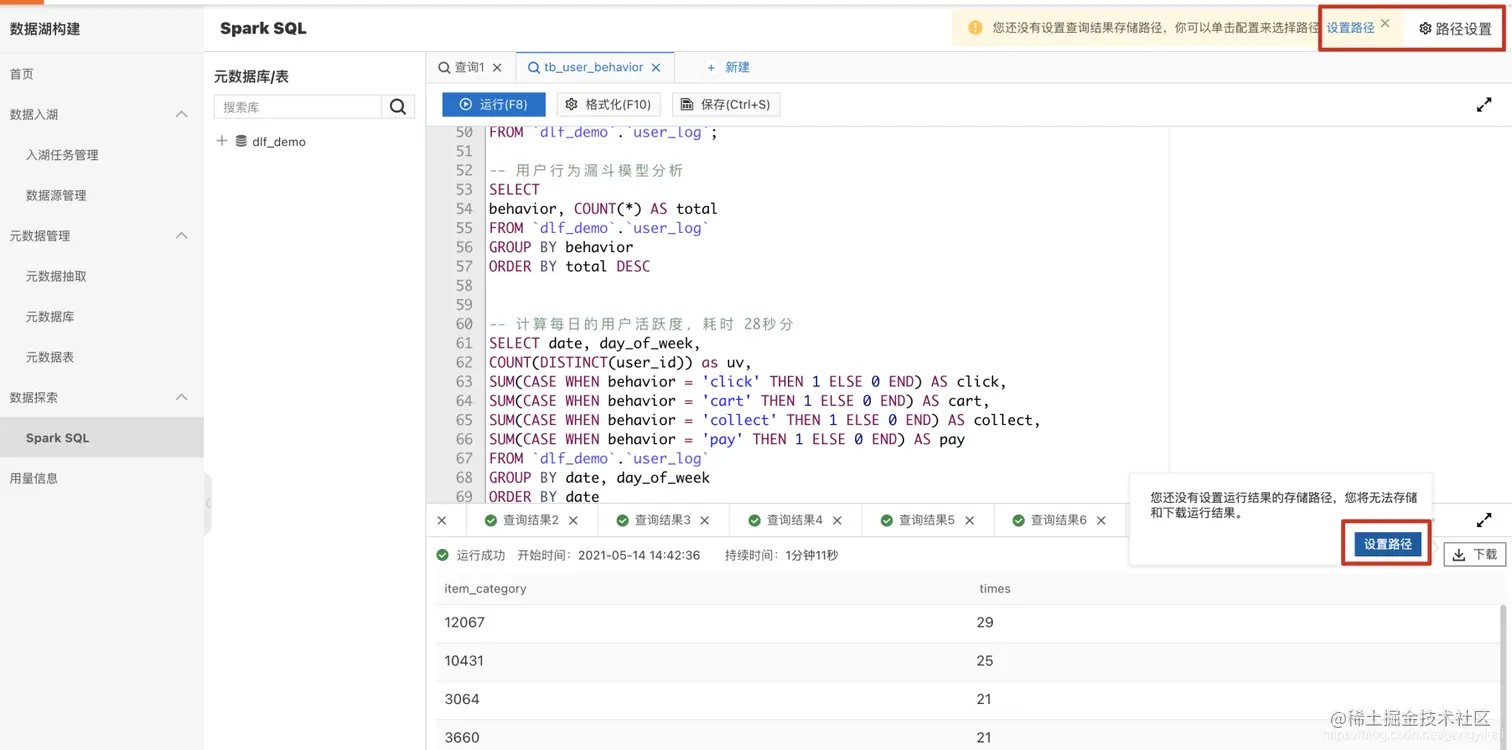Click the expand icon in results panel
Viewport: 1512px width, 750px height.
coord(1484,521)
